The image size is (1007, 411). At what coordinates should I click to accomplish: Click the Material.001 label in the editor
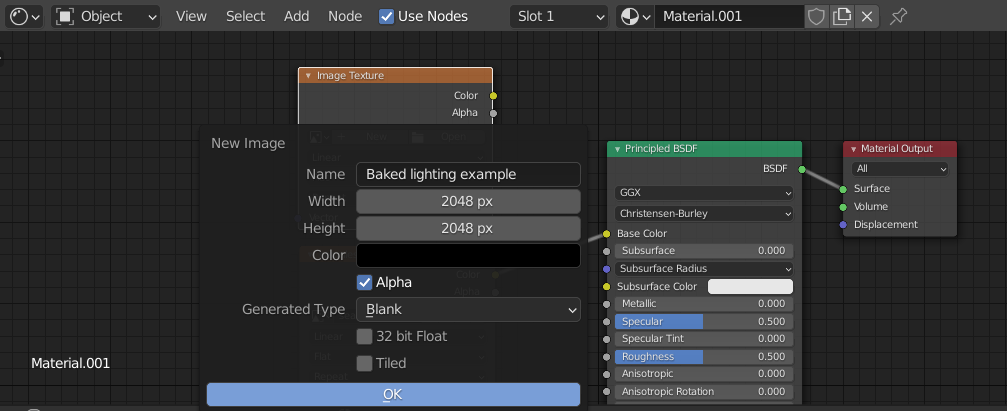71,363
